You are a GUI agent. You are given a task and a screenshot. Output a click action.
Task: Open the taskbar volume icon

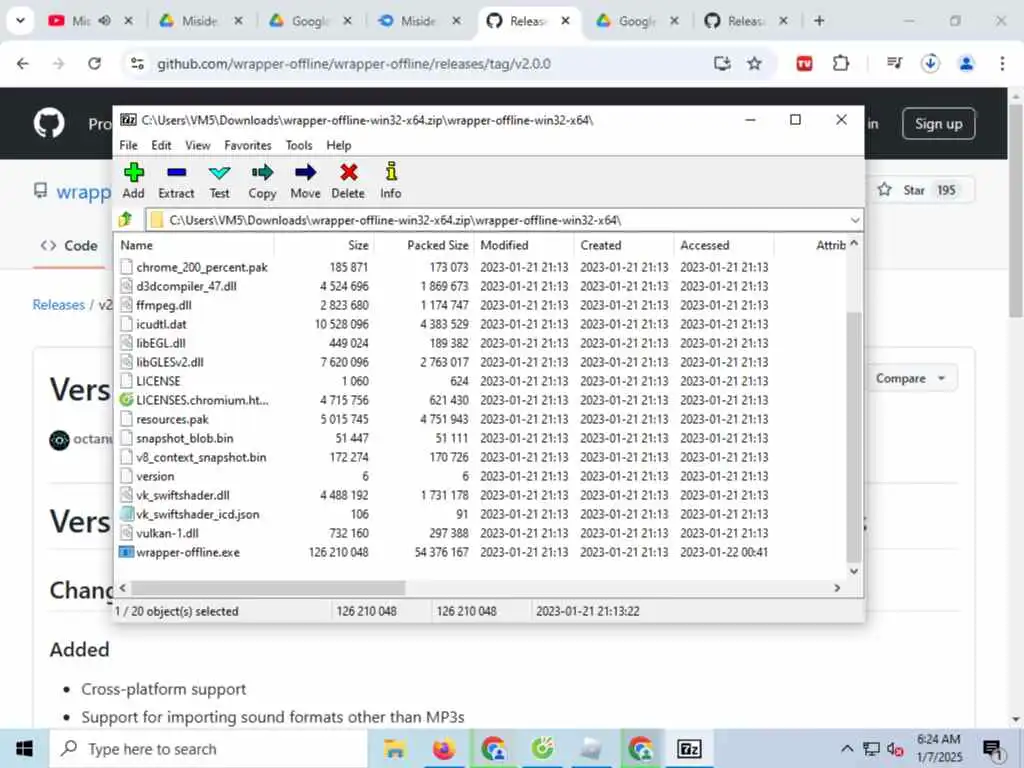[x=895, y=749]
